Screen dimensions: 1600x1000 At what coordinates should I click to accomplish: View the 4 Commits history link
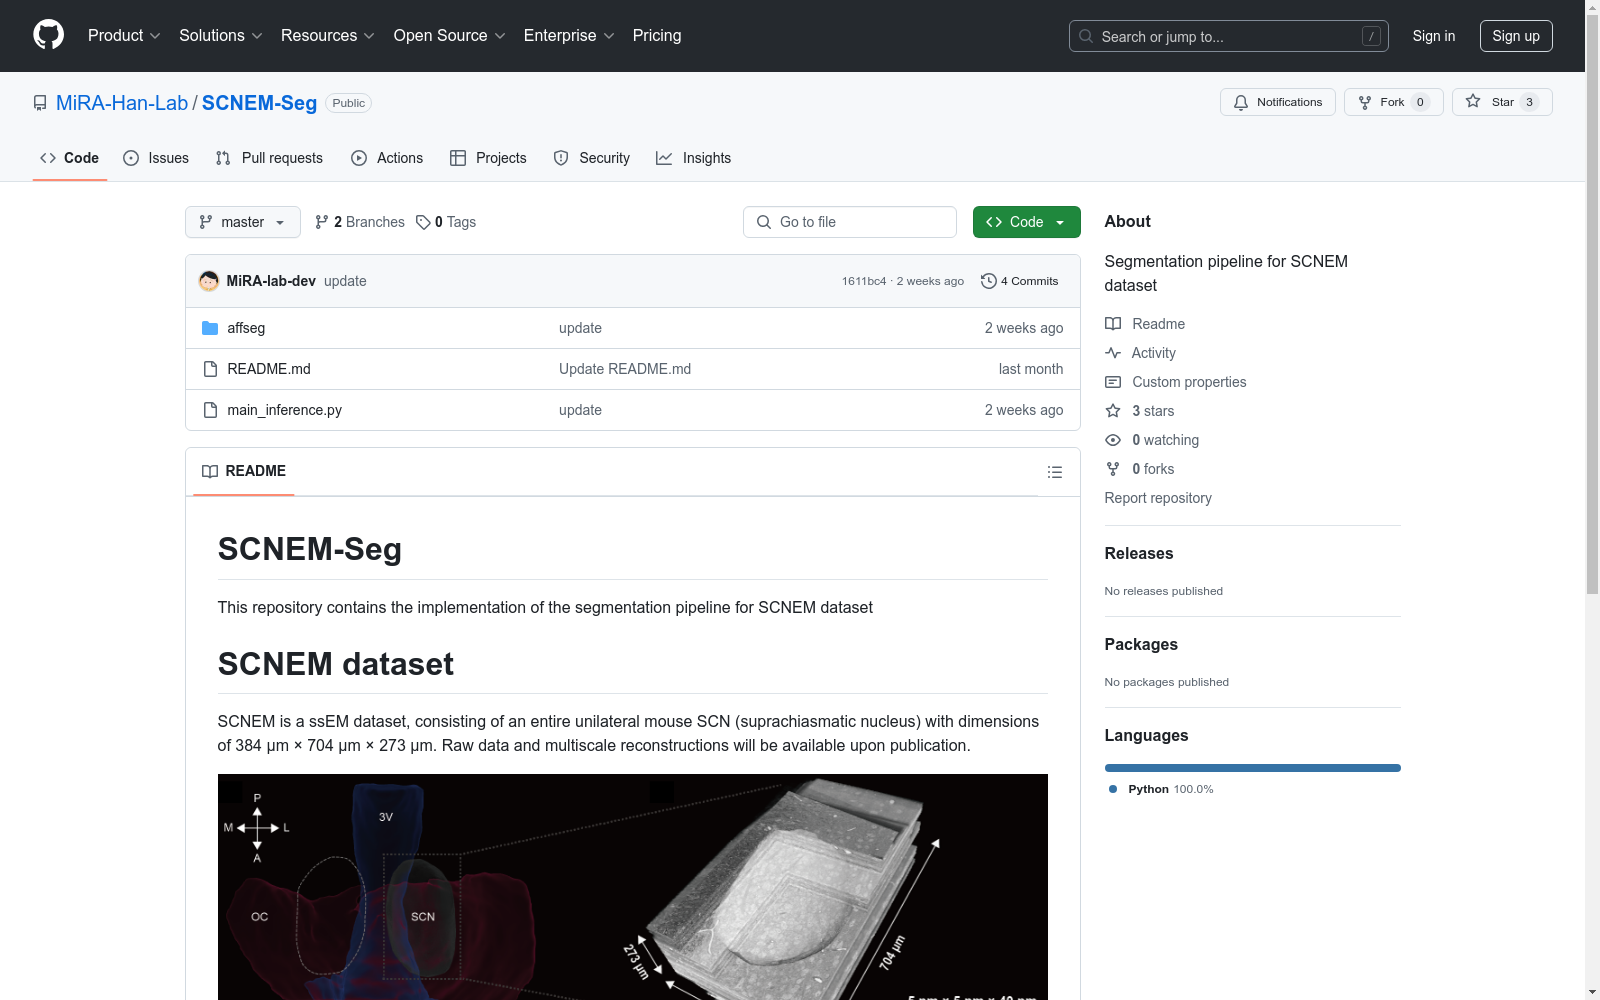coord(1020,281)
